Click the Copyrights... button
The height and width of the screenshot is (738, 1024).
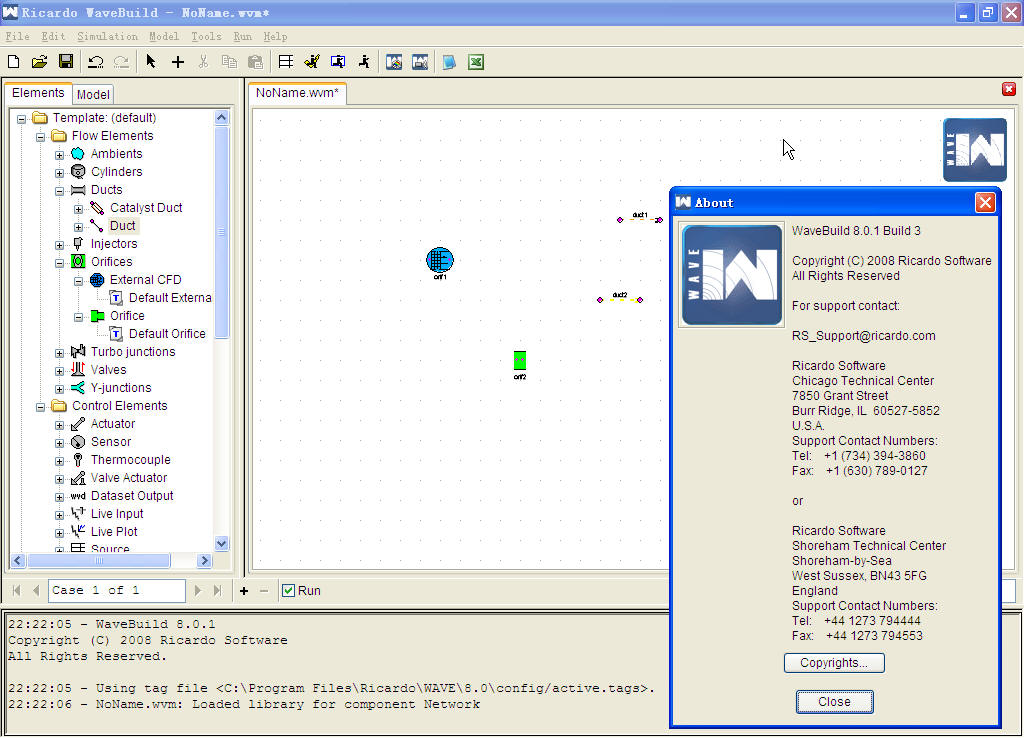[834, 663]
